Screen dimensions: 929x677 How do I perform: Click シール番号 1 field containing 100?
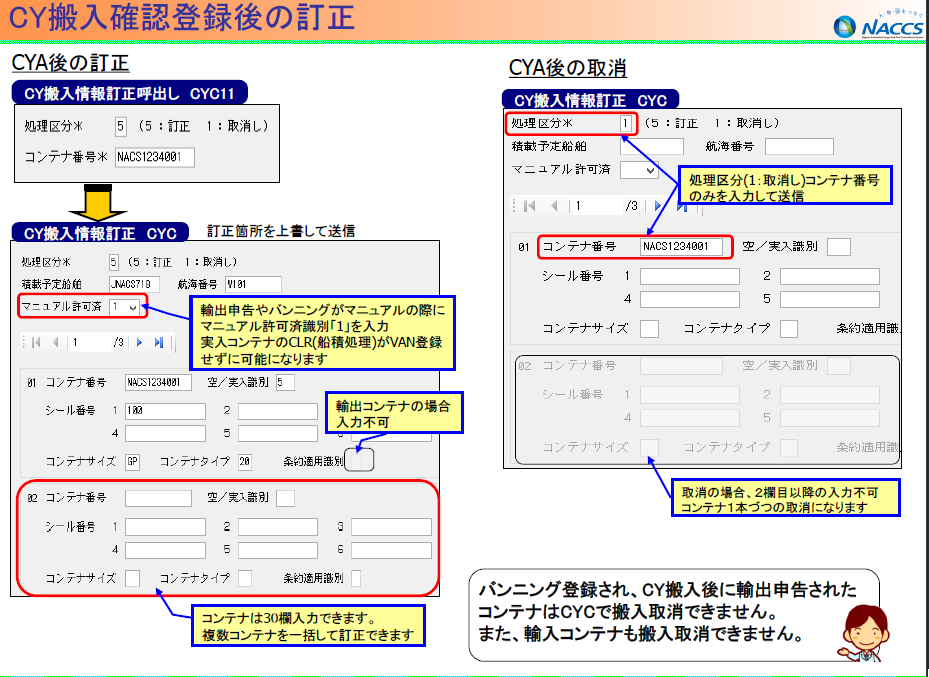tap(166, 411)
